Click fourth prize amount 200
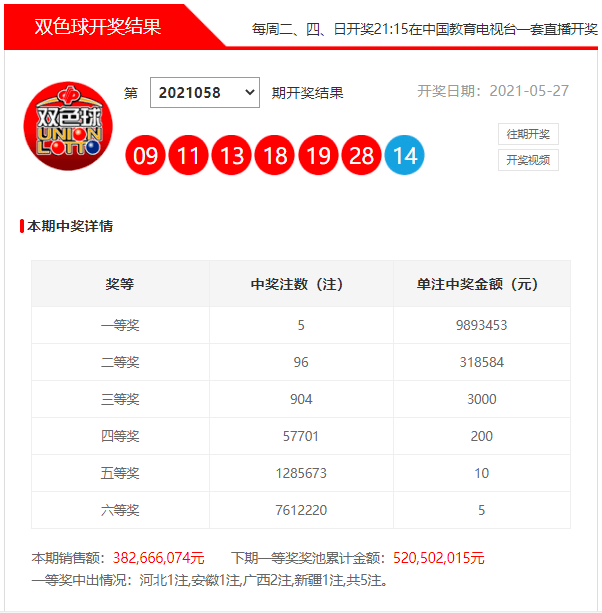 (x=482, y=436)
